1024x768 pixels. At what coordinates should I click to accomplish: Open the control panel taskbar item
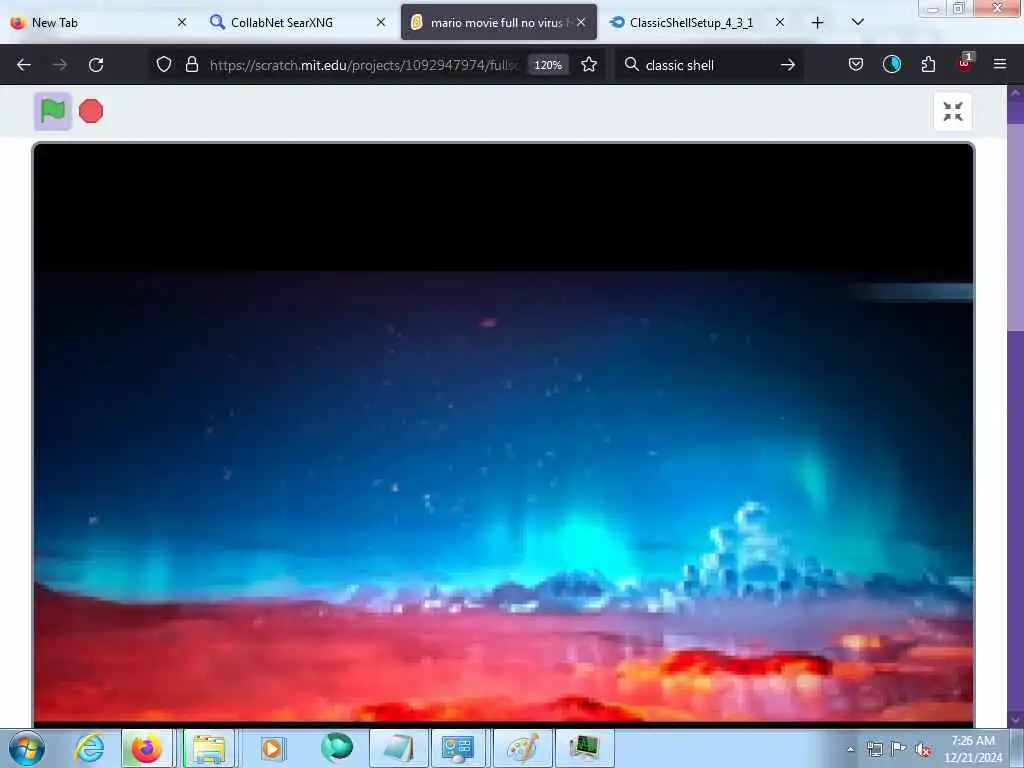[458, 748]
